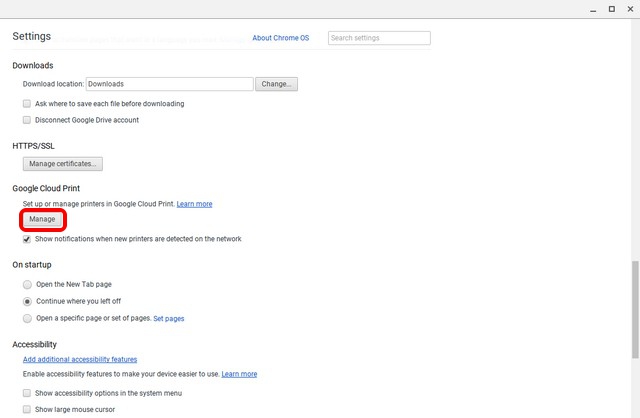Minimize the Settings window
The height and width of the screenshot is (418, 640).
593,10
